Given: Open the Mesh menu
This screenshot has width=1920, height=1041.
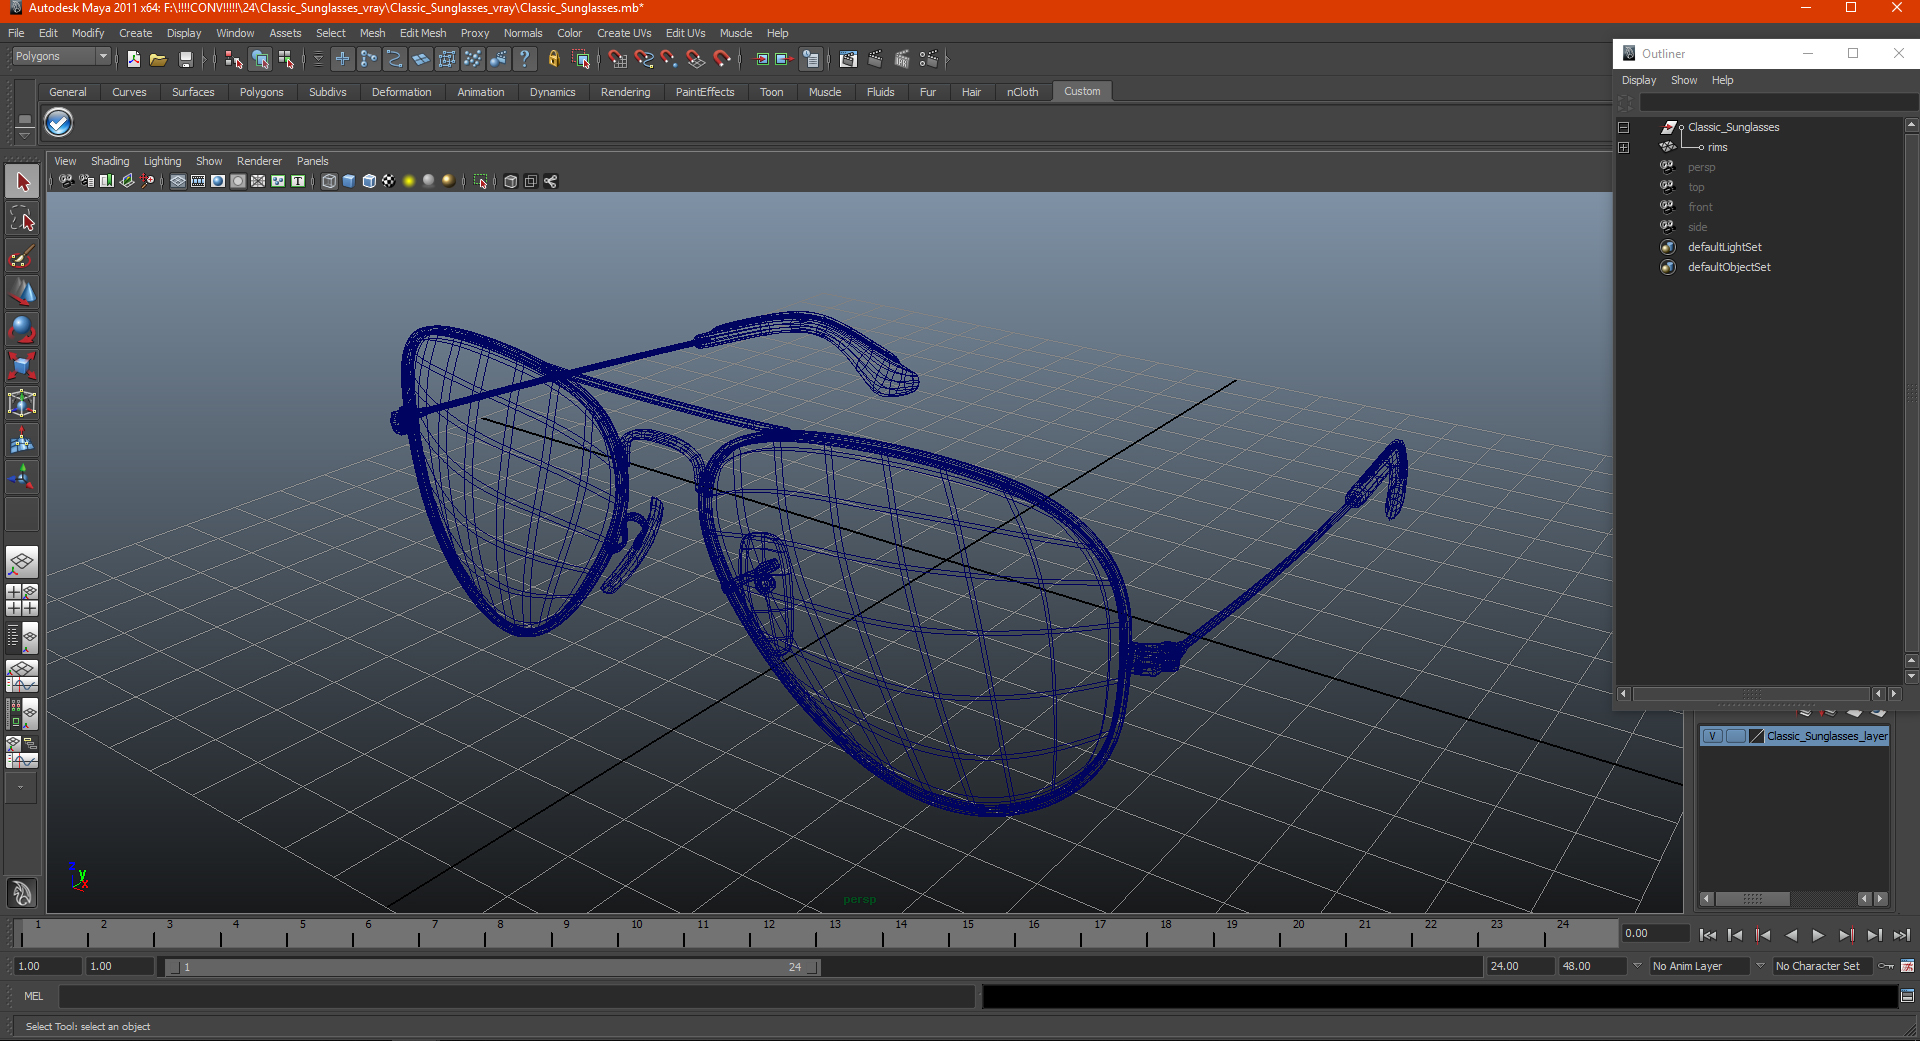Looking at the screenshot, I should 372,33.
